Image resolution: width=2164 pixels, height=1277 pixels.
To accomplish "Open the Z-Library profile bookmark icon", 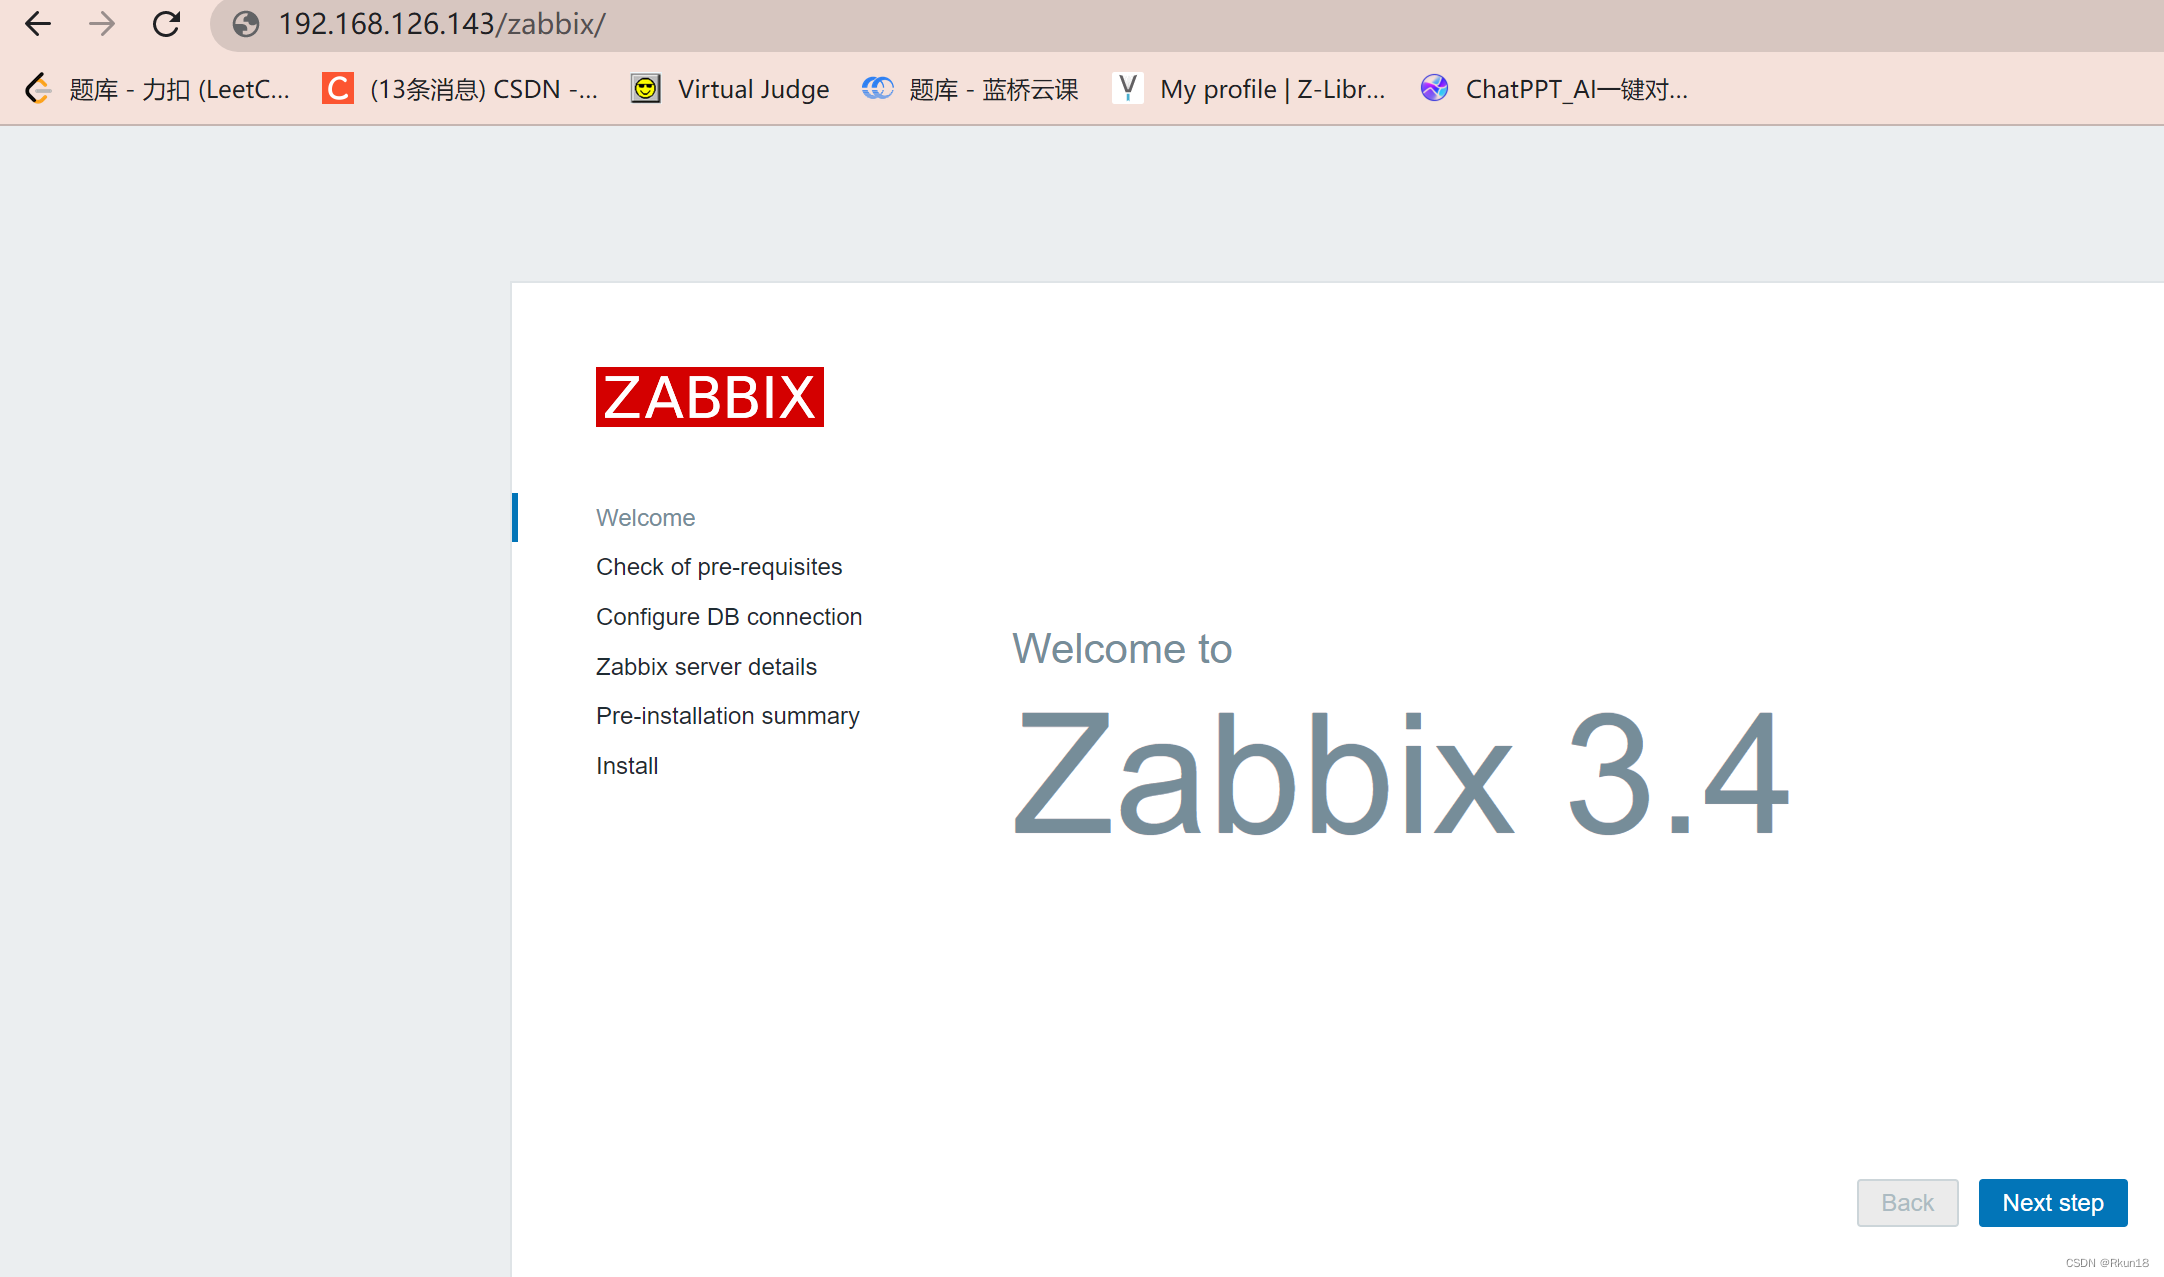I will pos(1128,89).
